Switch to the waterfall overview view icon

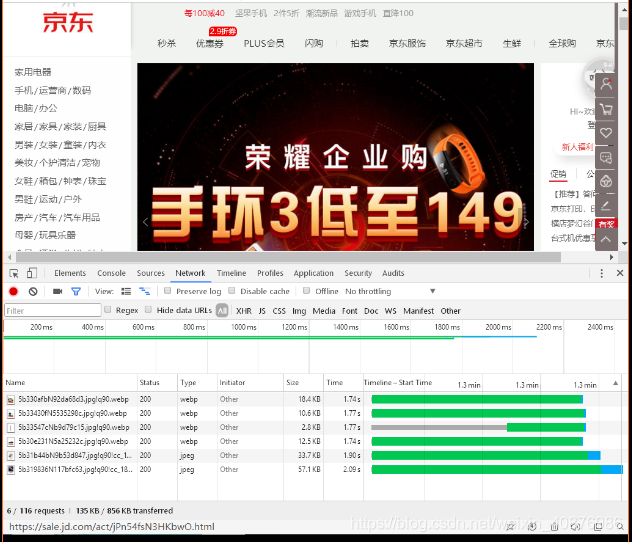[144, 291]
